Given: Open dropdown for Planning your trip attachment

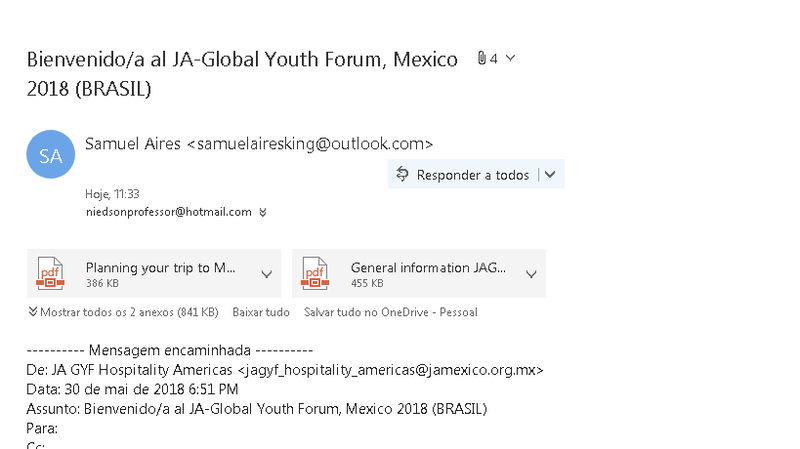Looking at the screenshot, I should [266, 274].
